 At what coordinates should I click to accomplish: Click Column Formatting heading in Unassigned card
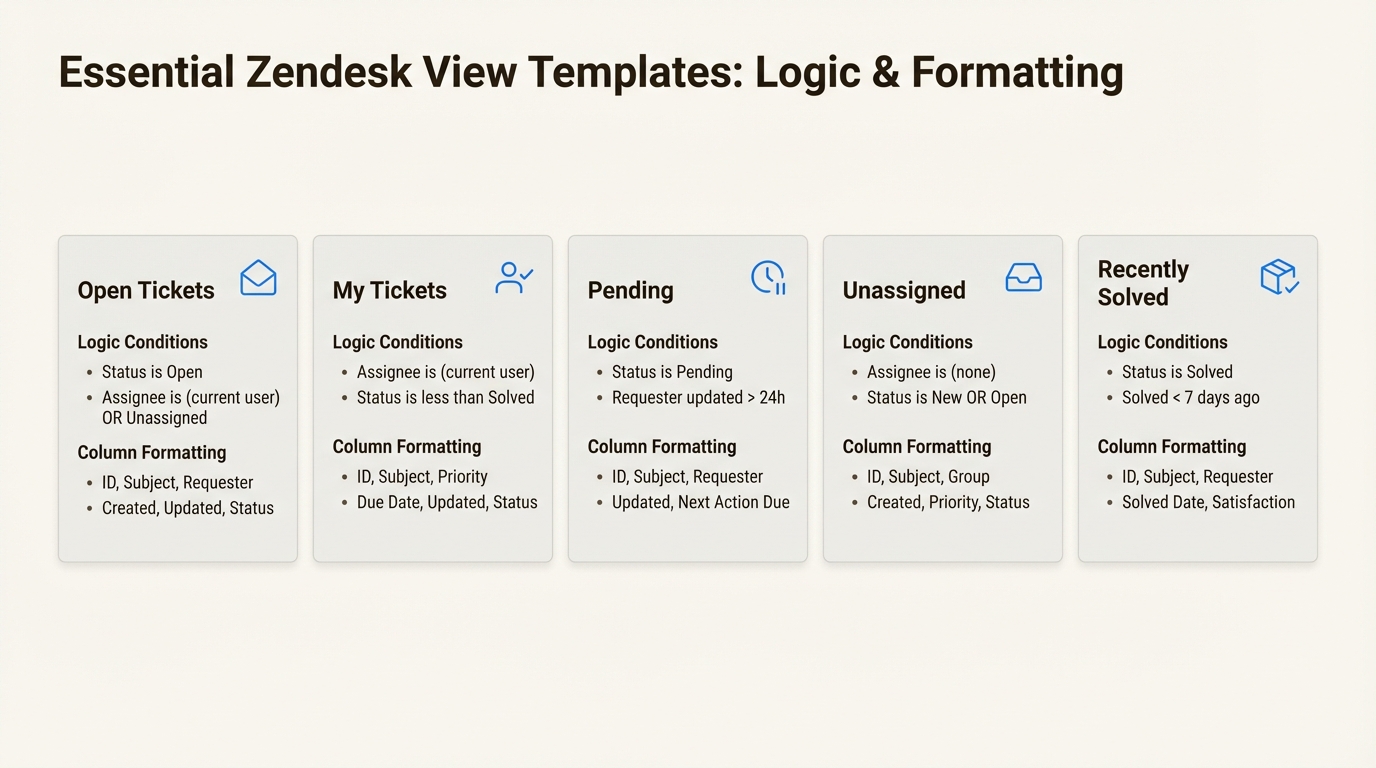(916, 447)
